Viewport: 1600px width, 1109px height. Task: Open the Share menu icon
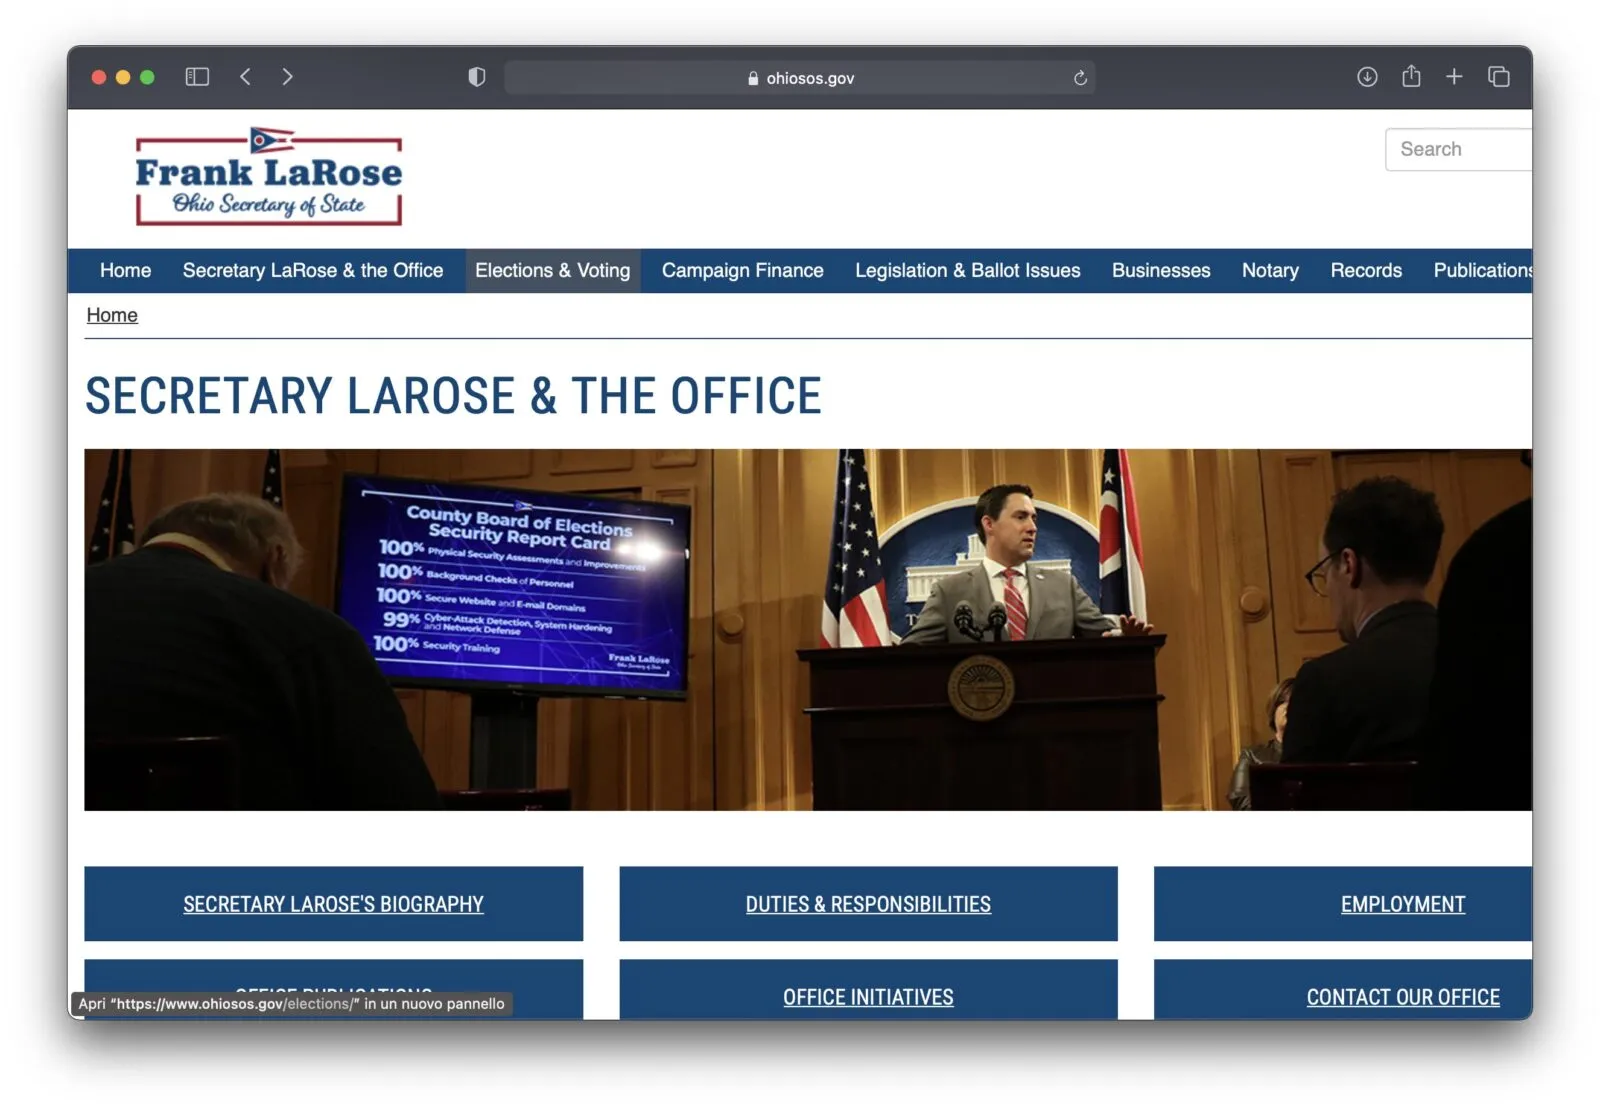1411,76
